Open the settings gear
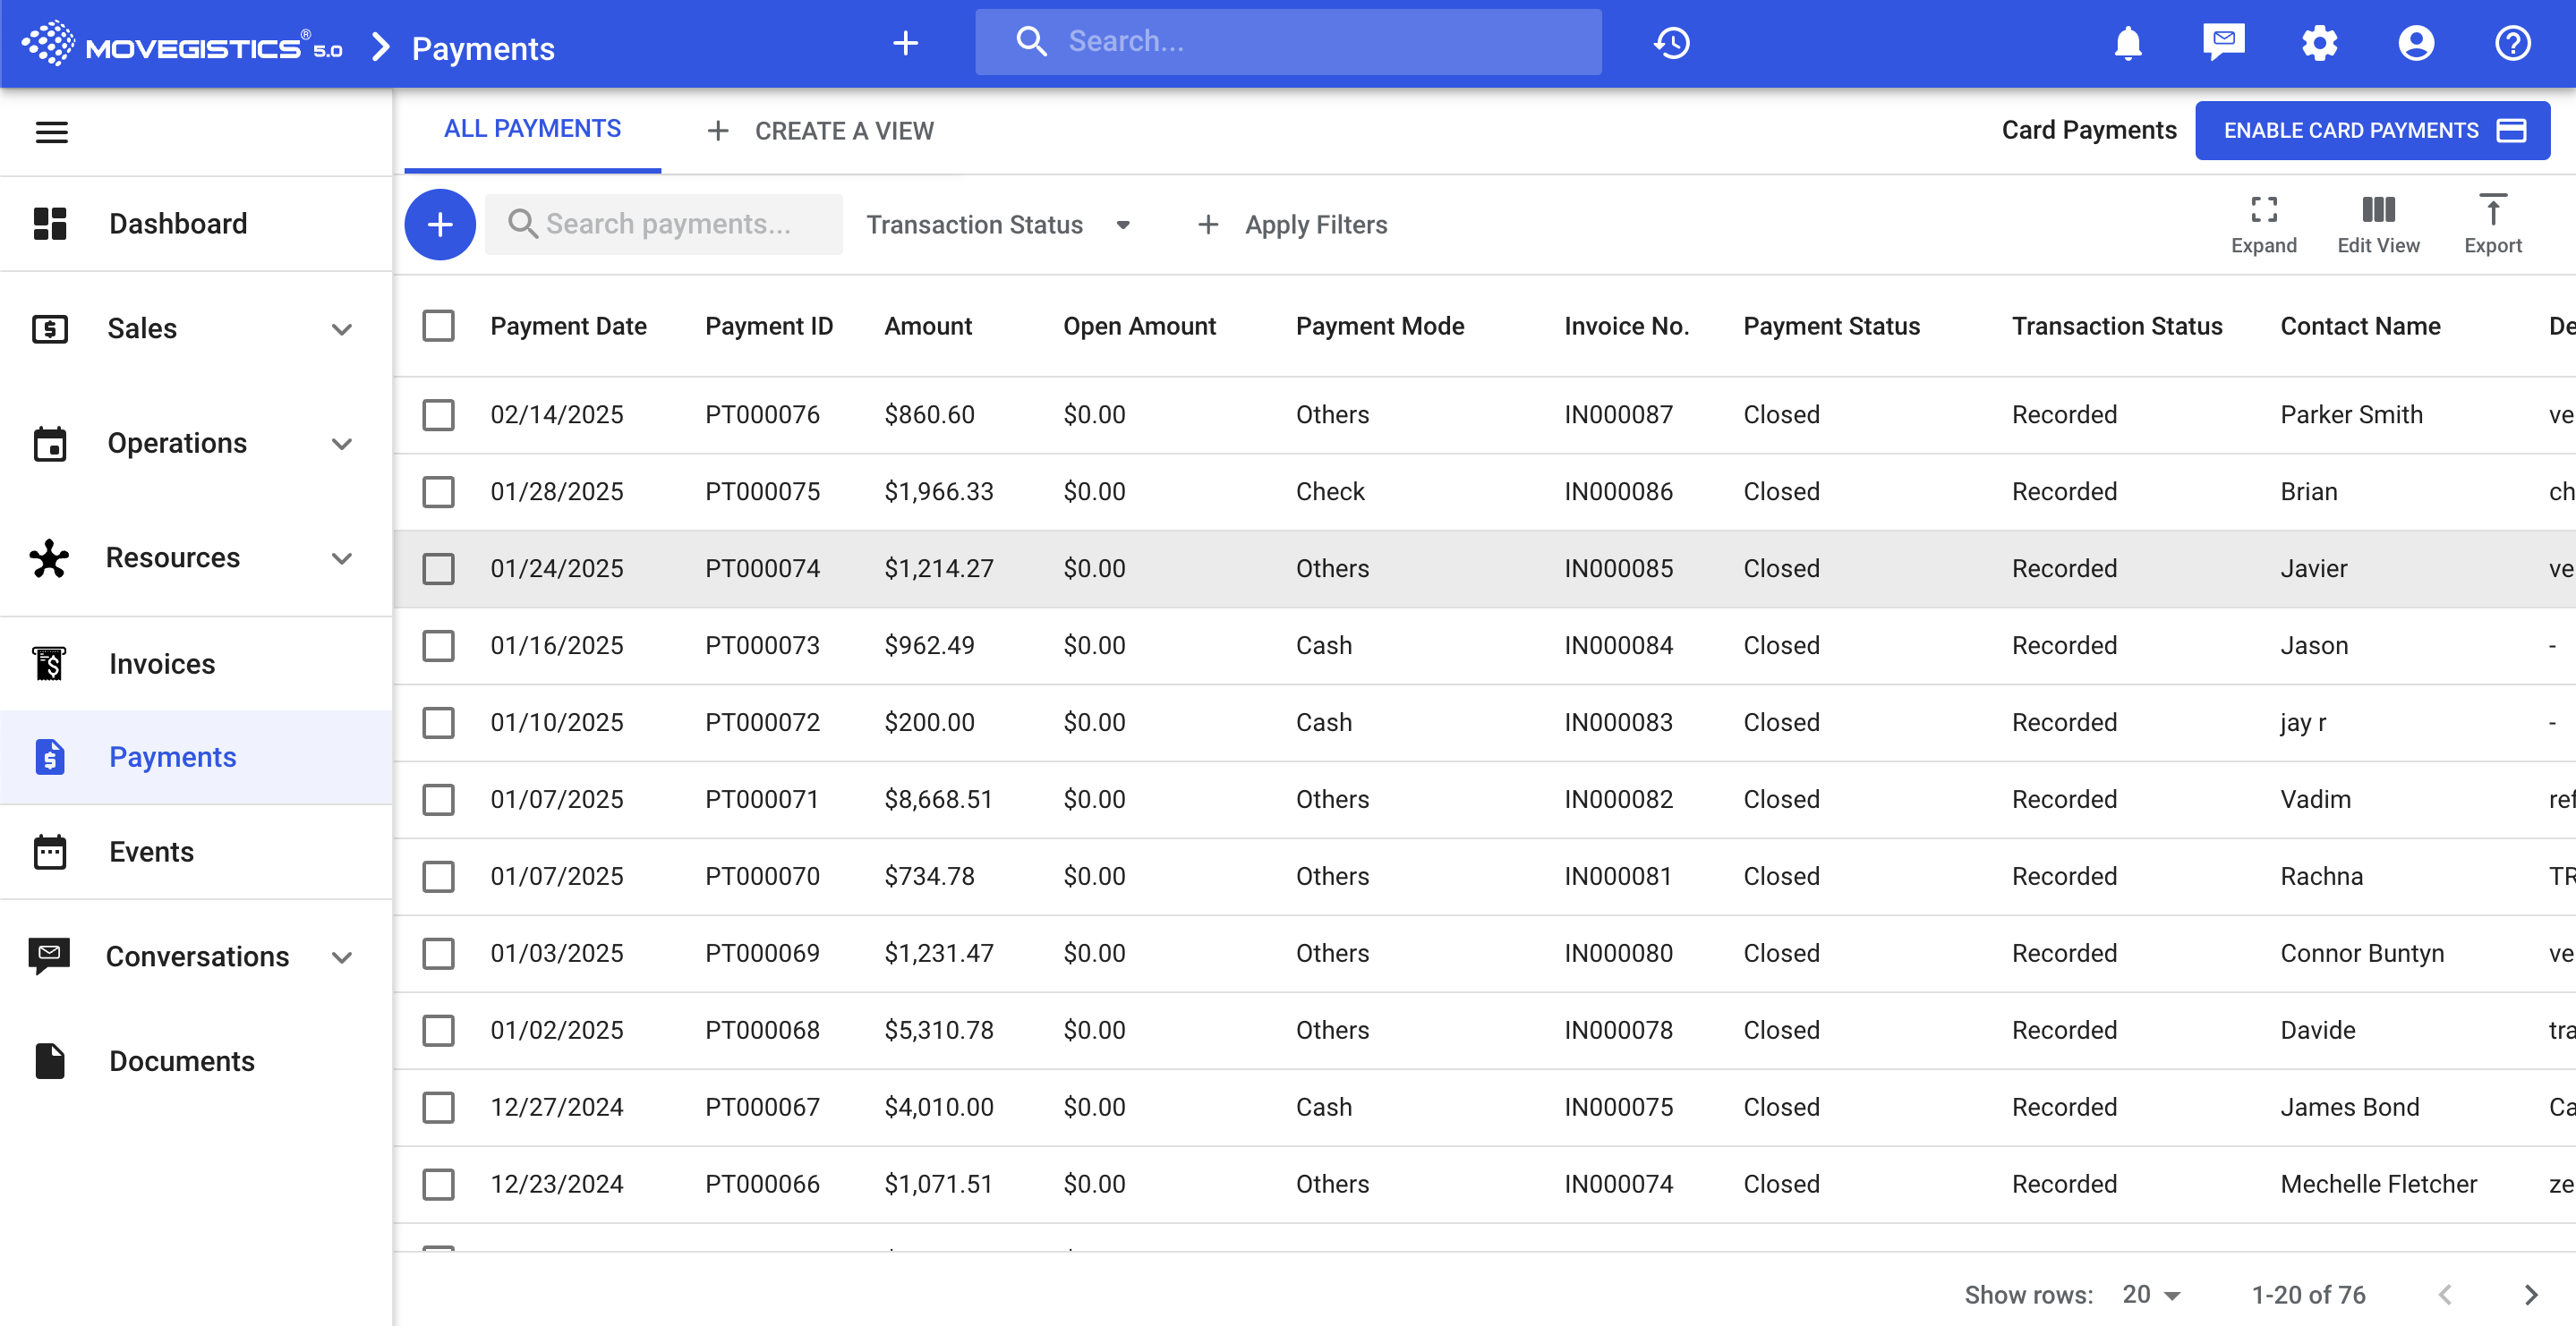The height and width of the screenshot is (1326, 2576). (2319, 43)
